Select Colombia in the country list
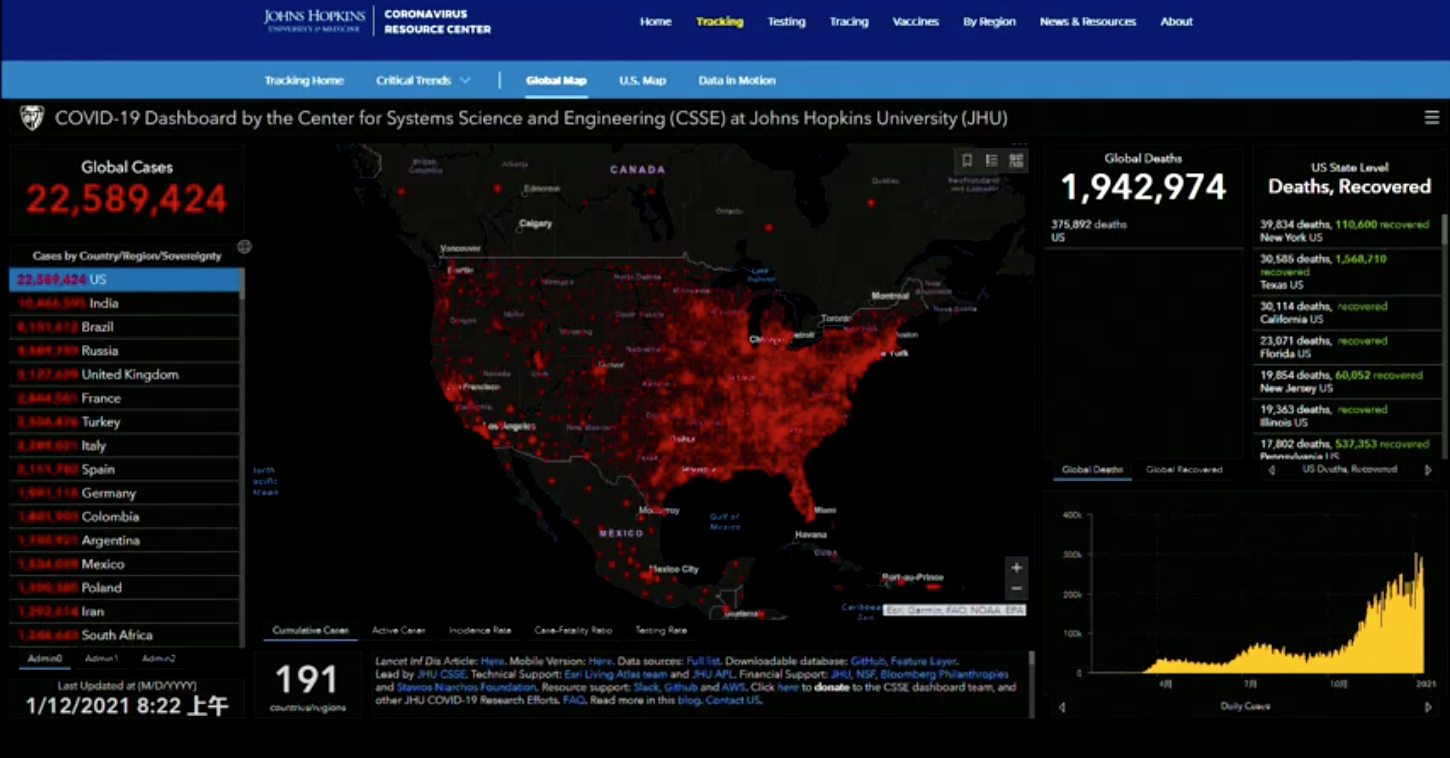The image size is (1450, 758). click(x=125, y=516)
